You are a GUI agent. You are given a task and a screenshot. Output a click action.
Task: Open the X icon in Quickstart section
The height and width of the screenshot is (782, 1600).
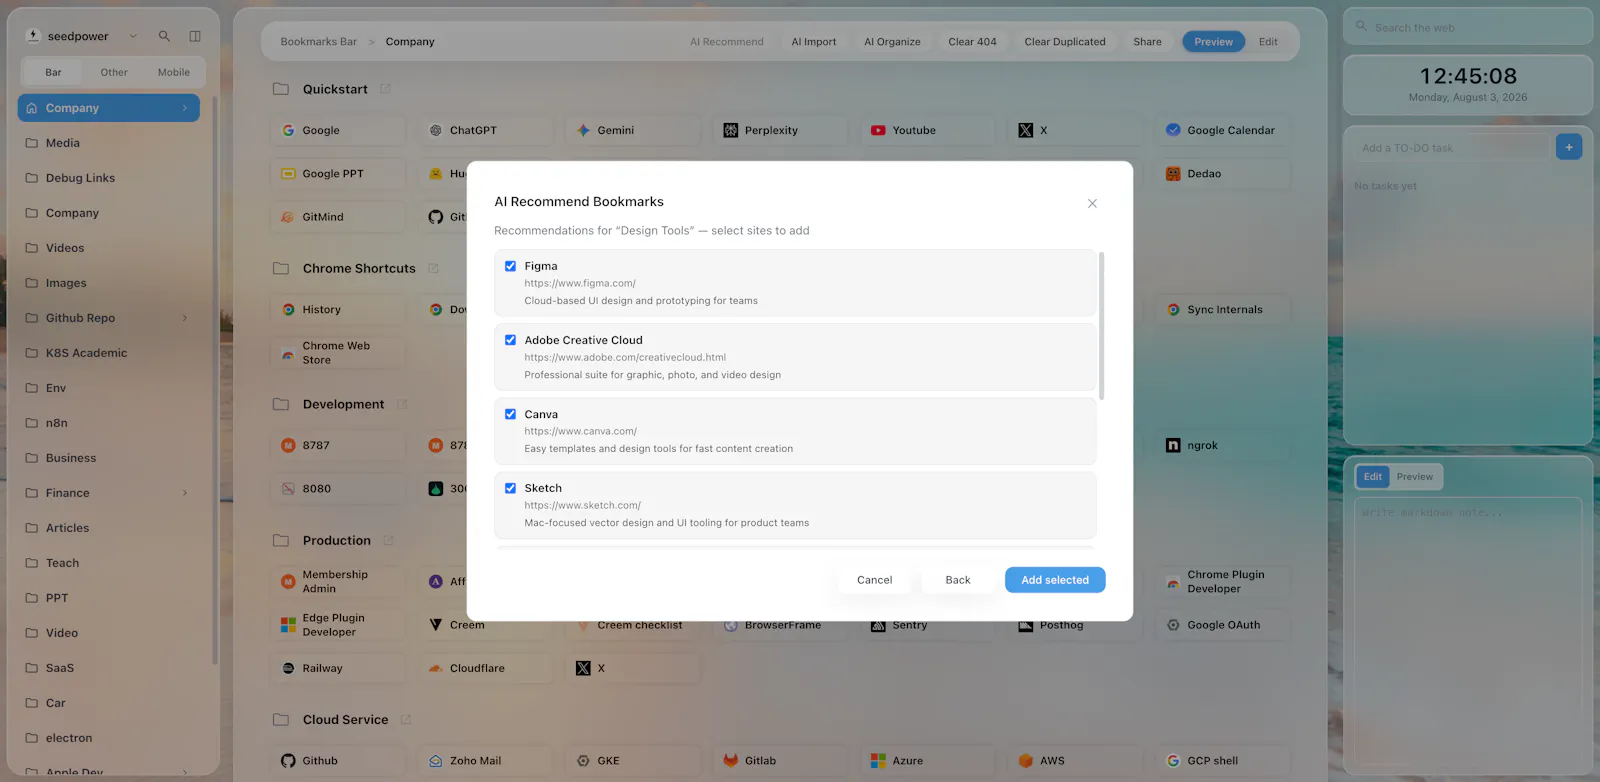pyautogui.click(x=1026, y=130)
